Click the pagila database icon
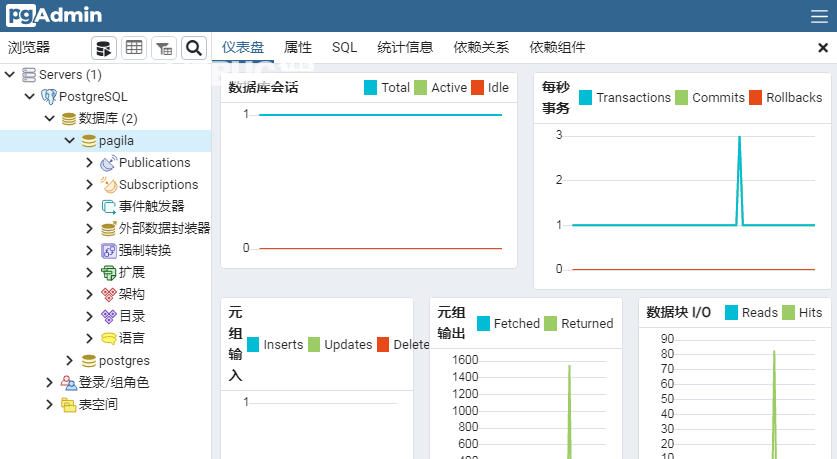 pos(89,141)
